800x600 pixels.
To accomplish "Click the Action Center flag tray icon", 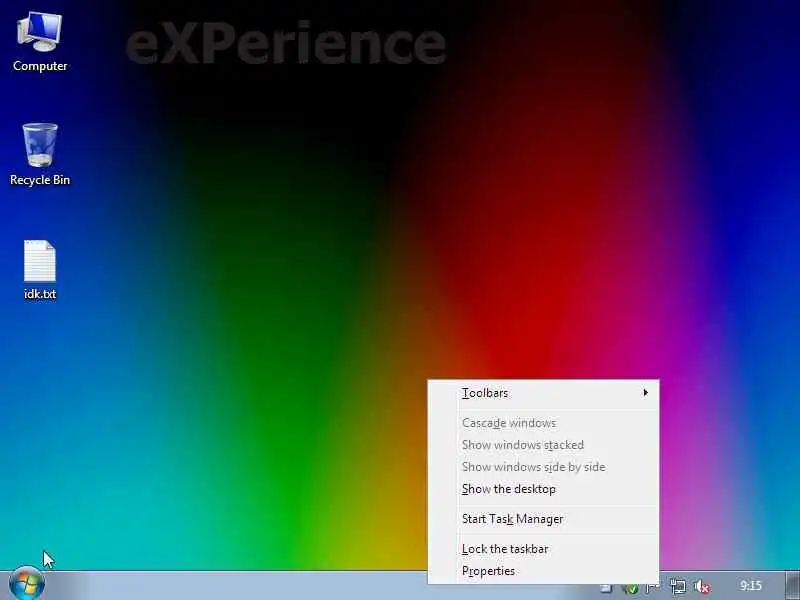I will 653,588.
